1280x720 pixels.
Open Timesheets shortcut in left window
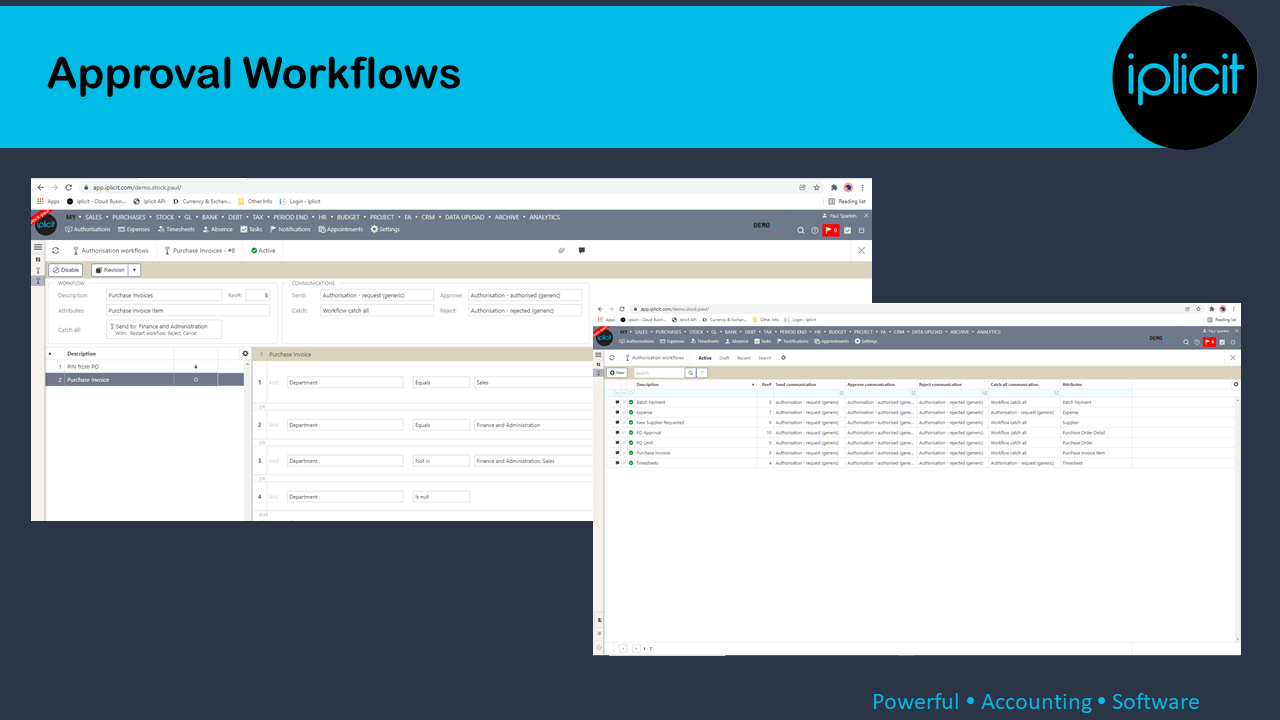(176, 229)
